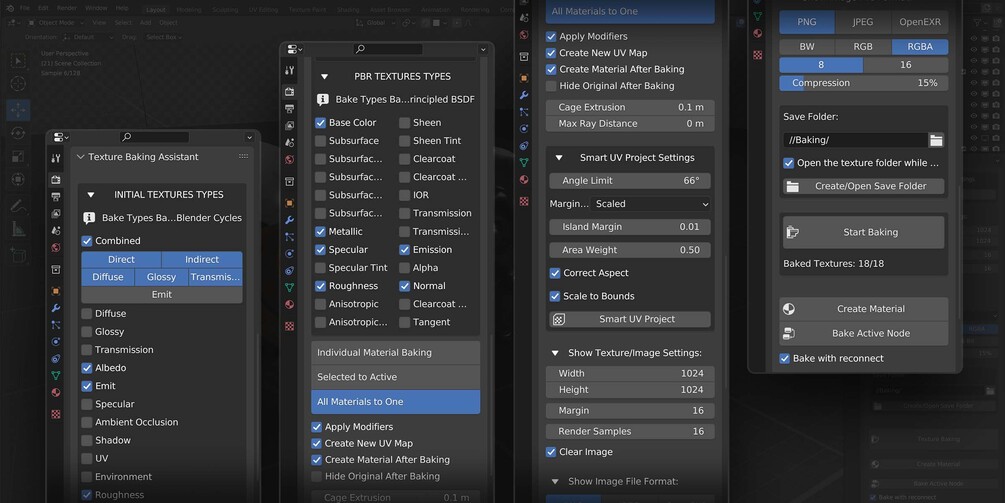Image resolution: width=1005 pixels, height=503 pixels.
Task: Enable the Ambient Occlusion checkbox
Action: click(87, 422)
